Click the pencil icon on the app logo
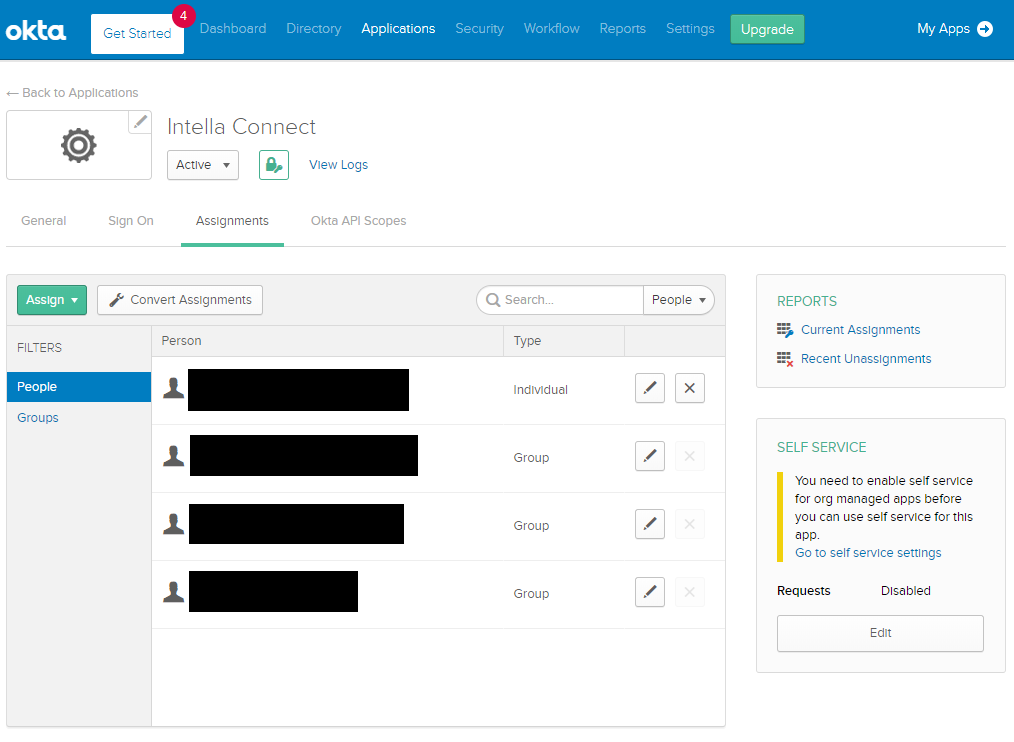The height and width of the screenshot is (742, 1014). [139, 122]
